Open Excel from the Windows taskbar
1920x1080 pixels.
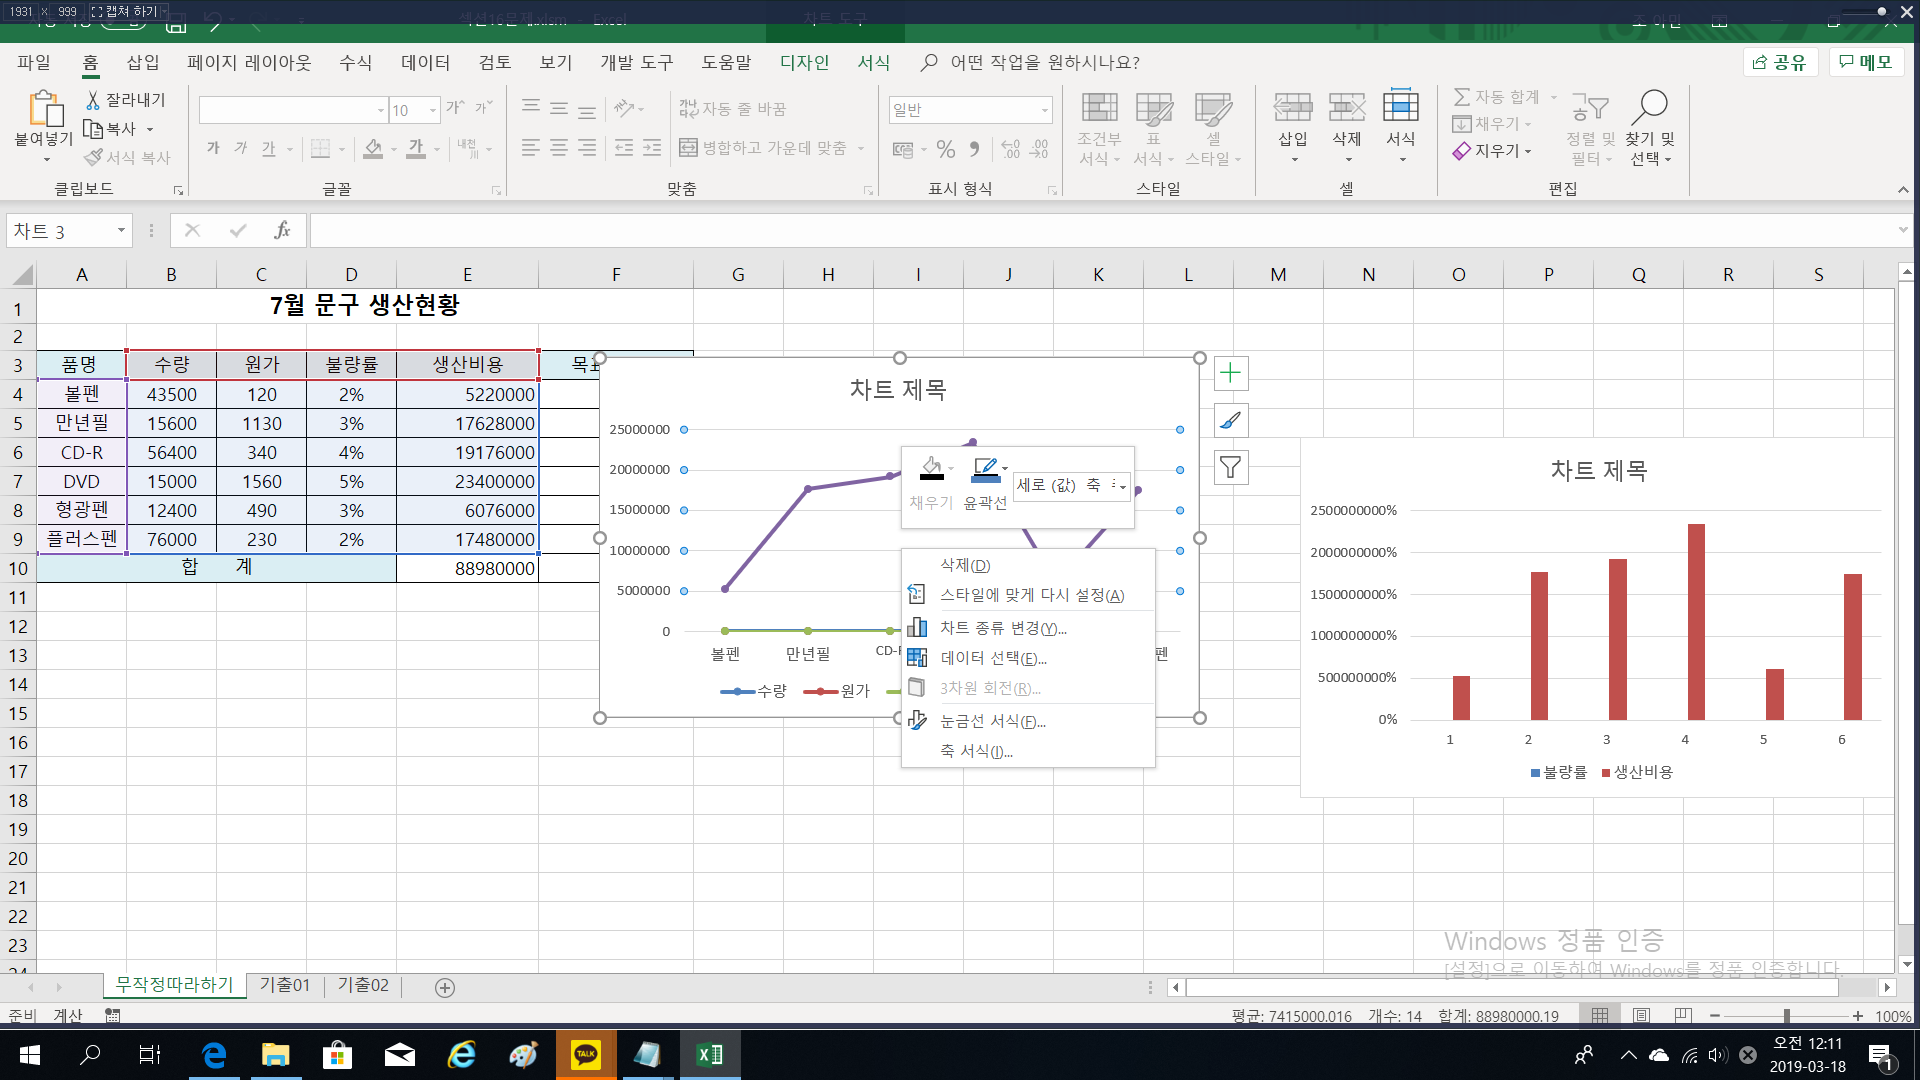[x=710, y=1055]
